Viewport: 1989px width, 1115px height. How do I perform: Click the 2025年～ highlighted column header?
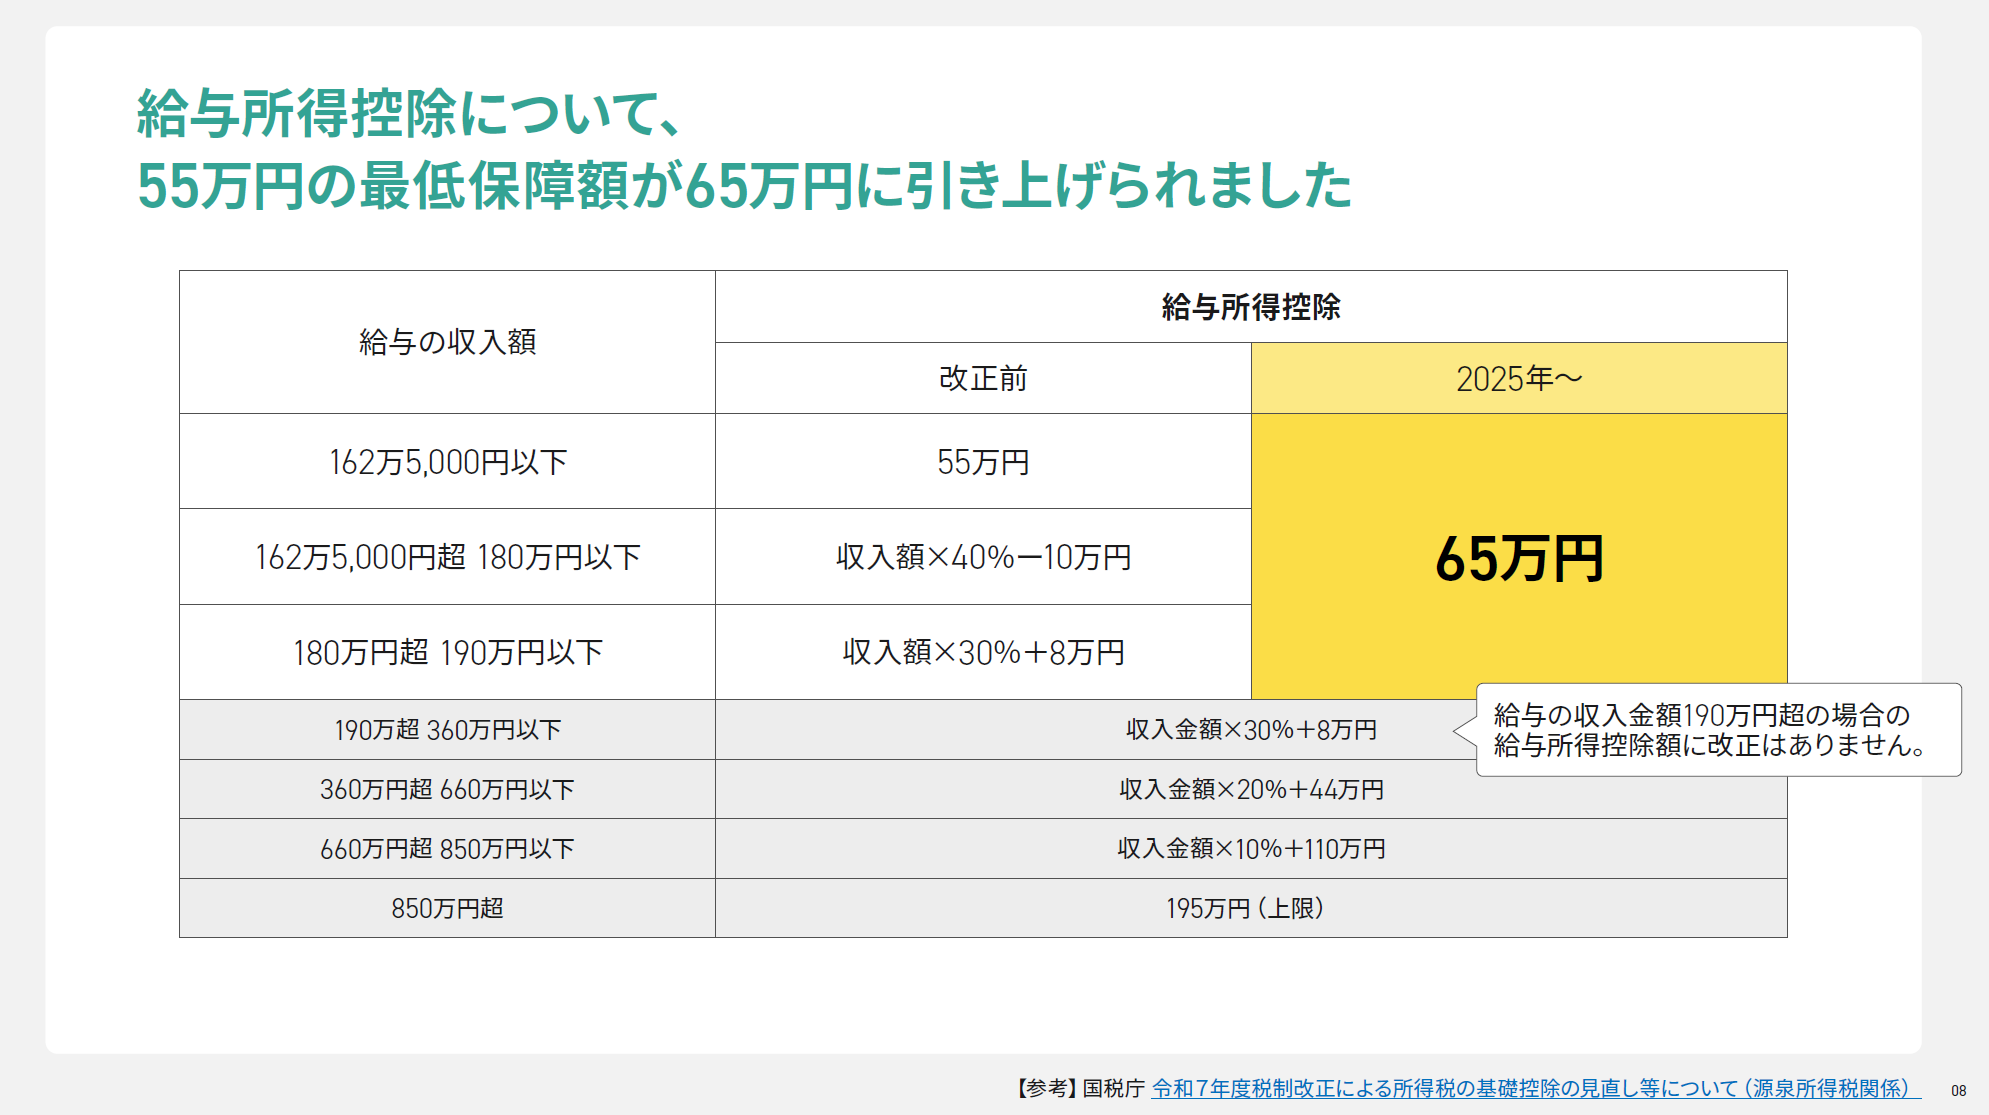click(x=1518, y=380)
